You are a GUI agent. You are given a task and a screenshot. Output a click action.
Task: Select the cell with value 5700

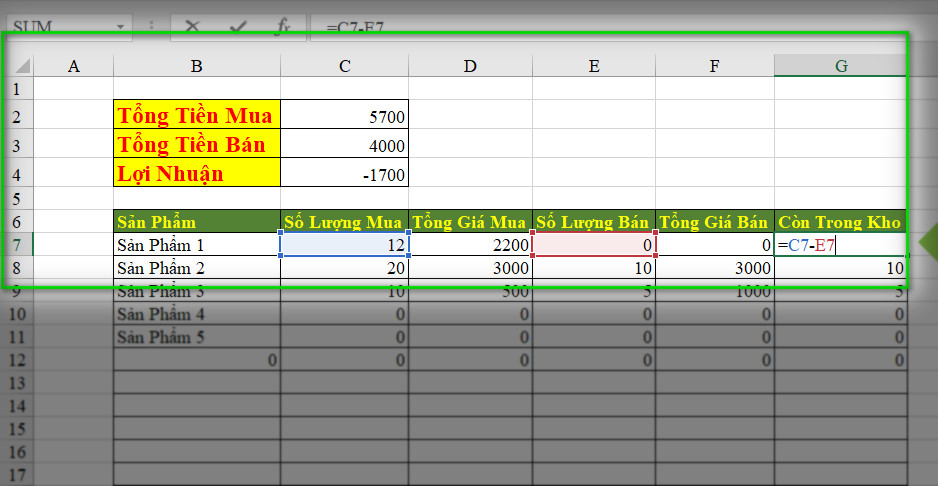click(345, 115)
